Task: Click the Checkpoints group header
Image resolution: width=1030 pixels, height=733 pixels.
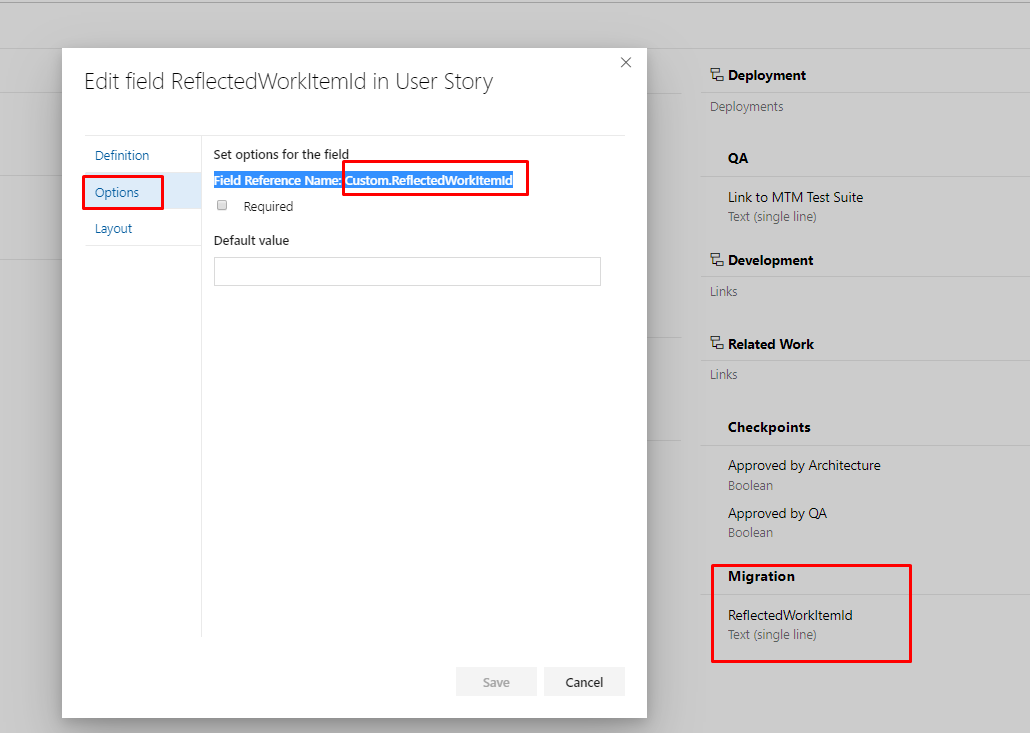Action: pyautogui.click(x=769, y=427)
